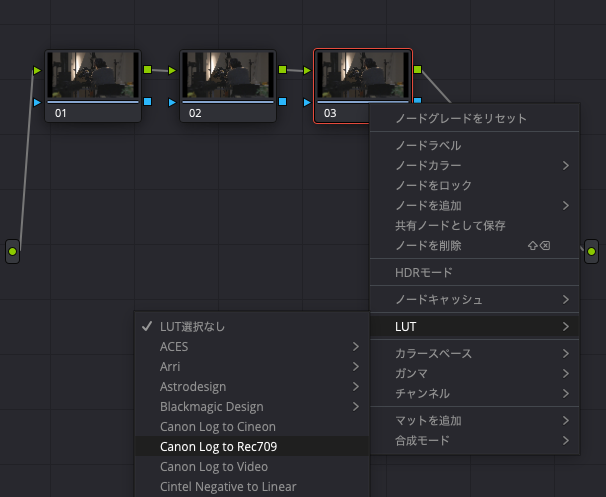Click node 02 blue key input triangle
606x497 pixels.
click(173, 102)
